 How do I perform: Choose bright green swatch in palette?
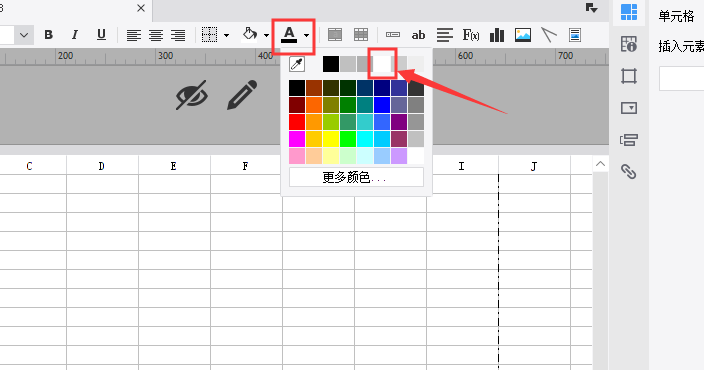click(348, 139)
